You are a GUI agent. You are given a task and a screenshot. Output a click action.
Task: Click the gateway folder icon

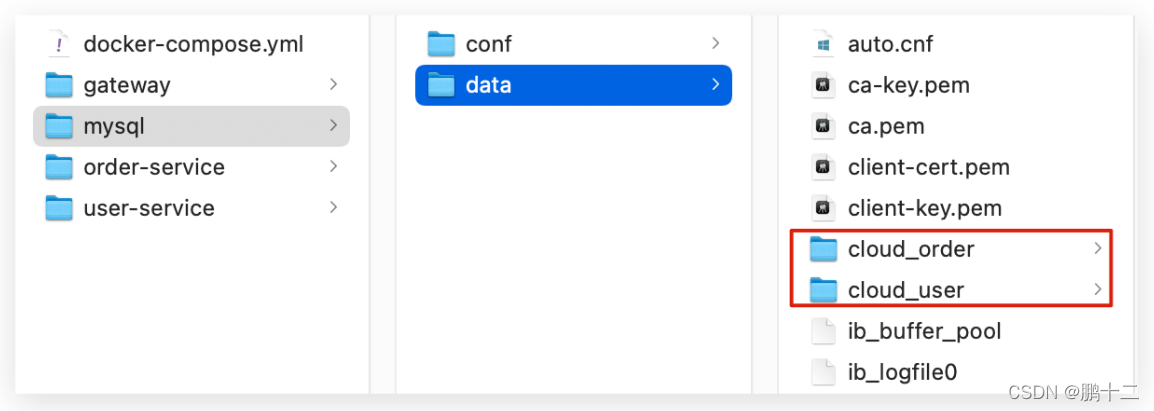point(60,85)
